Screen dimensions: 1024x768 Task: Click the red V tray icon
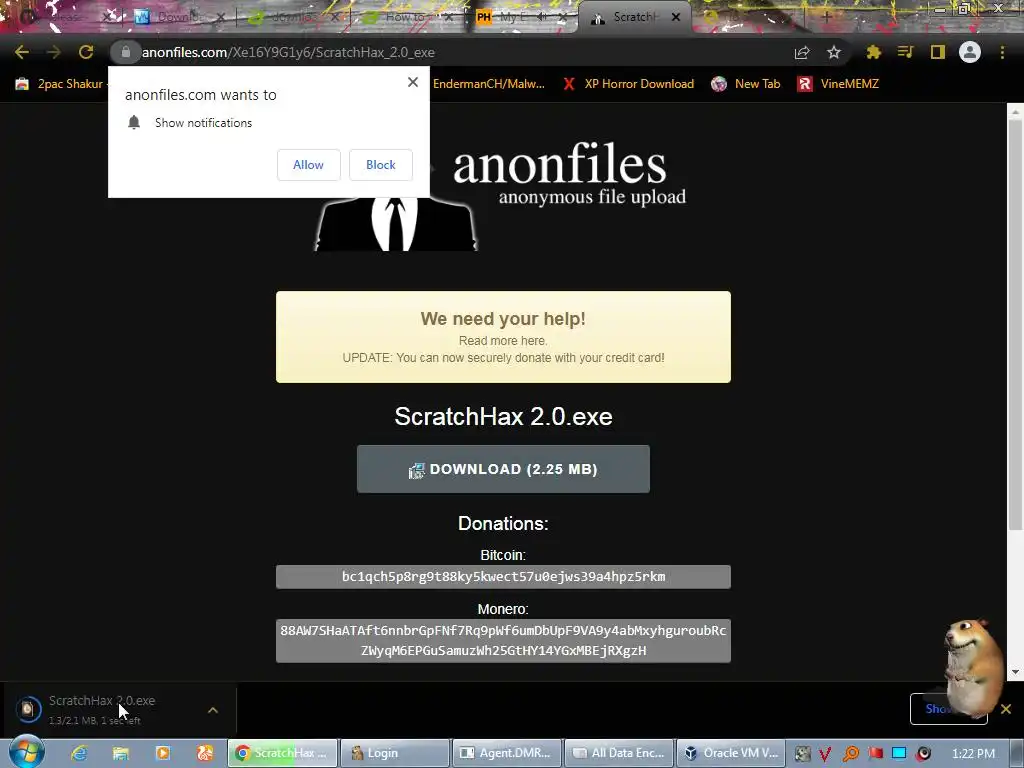pos(825,754)
